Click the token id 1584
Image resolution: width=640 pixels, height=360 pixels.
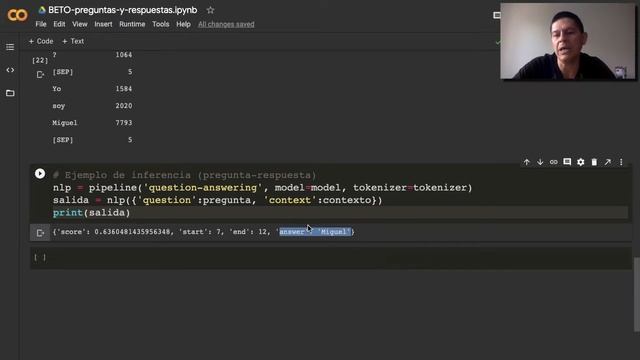tap(124, 89)
